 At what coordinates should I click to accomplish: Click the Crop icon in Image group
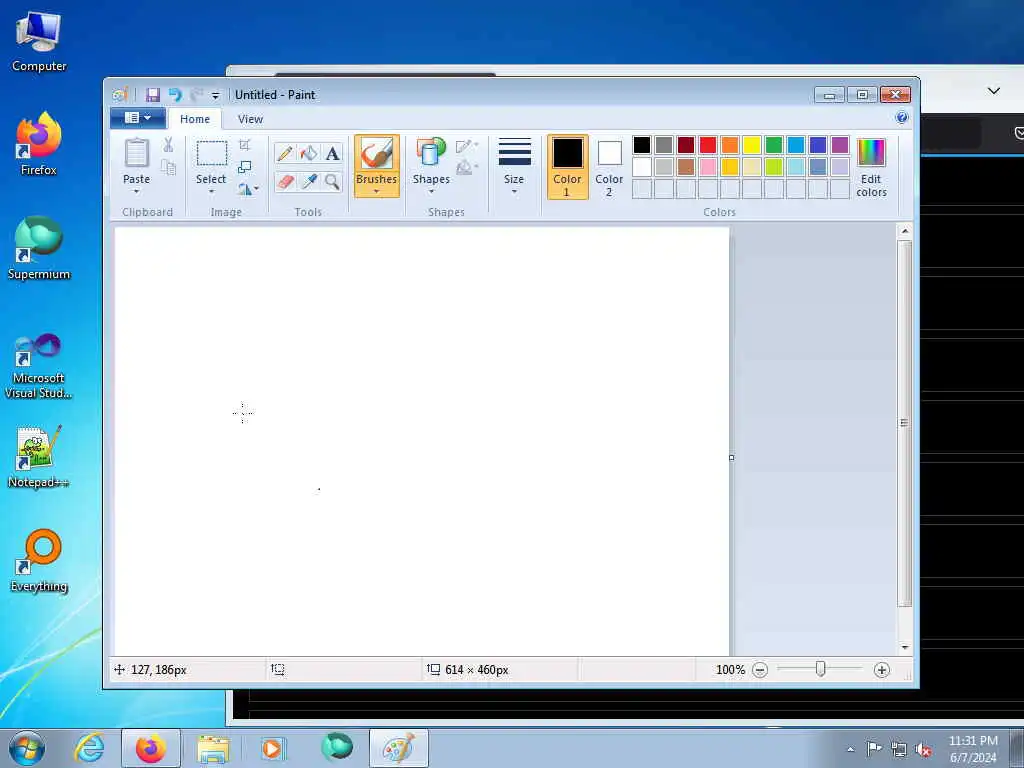(x=245, y=145)
